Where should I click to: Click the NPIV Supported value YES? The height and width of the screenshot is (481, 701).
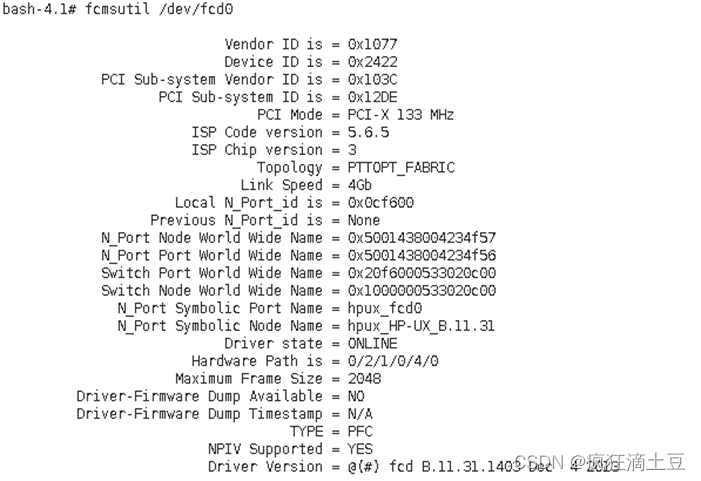tap(360, 449)
